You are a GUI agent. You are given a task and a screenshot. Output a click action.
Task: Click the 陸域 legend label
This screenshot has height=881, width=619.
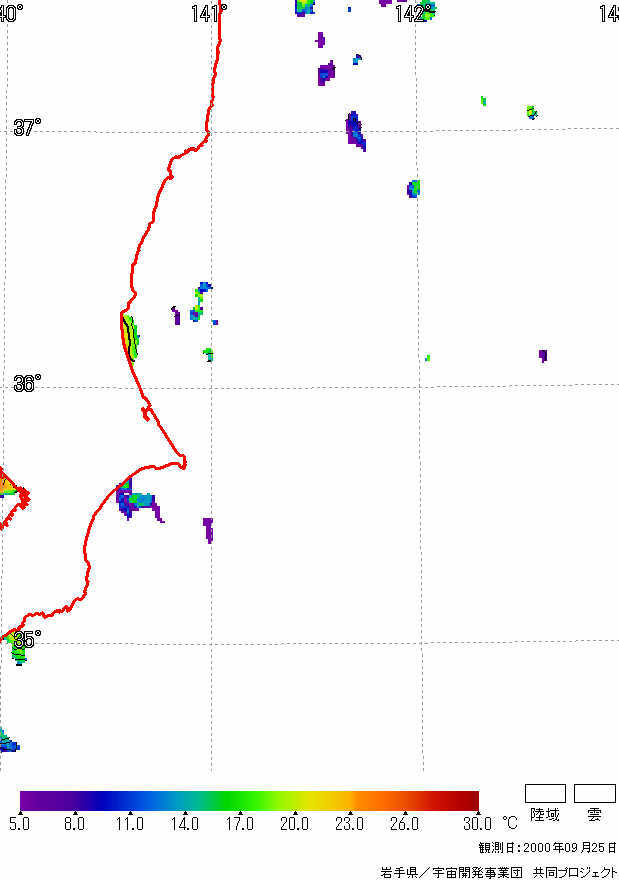coord(545,814)
